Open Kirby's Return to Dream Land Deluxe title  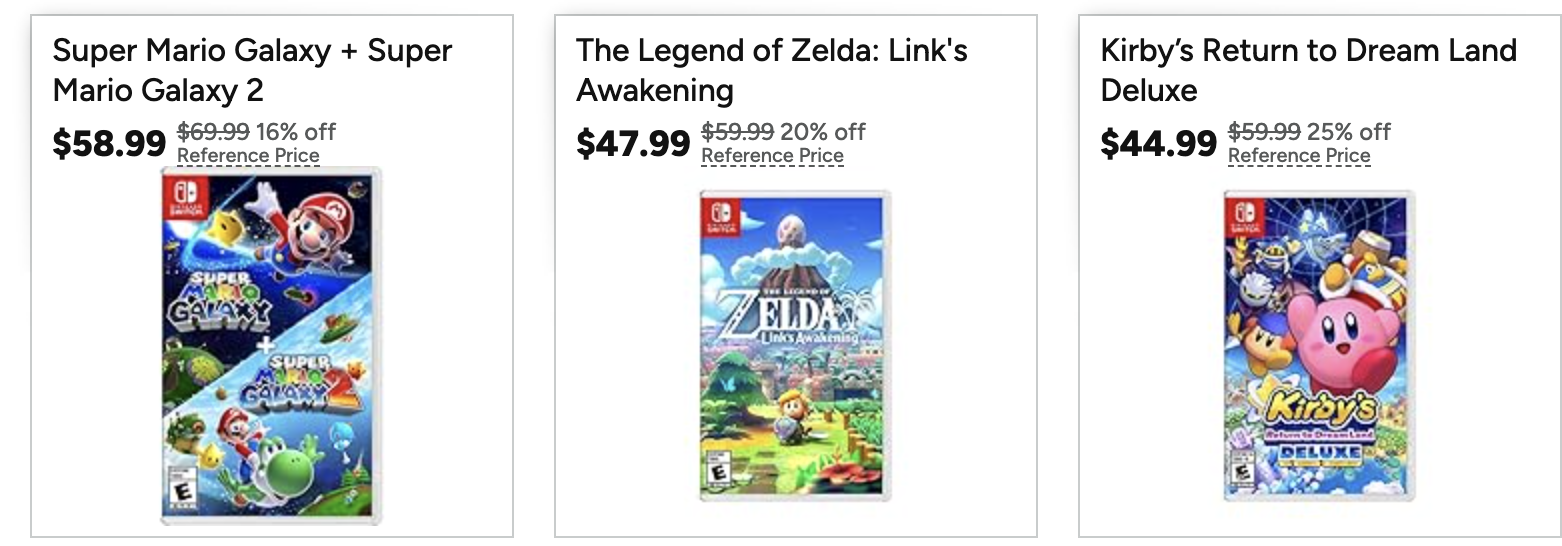(x=1308, y=70)
